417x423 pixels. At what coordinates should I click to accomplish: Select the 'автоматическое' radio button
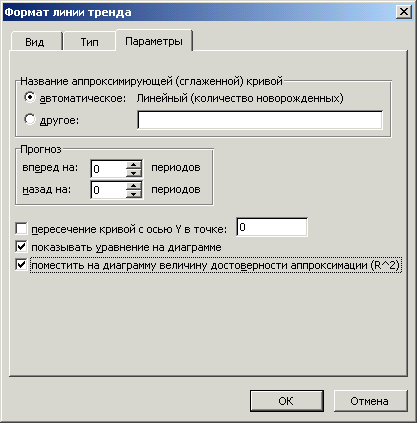[x=30, y=98]
